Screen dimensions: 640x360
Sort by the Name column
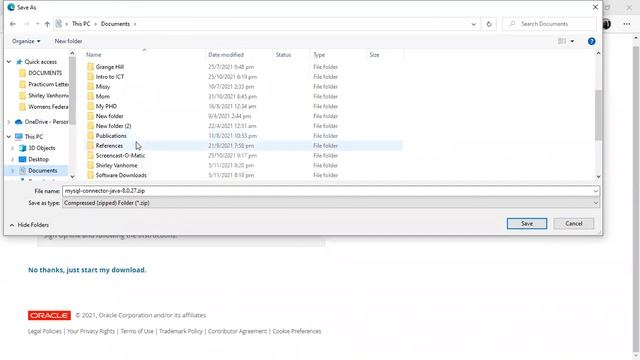click(x=93, y=55)
